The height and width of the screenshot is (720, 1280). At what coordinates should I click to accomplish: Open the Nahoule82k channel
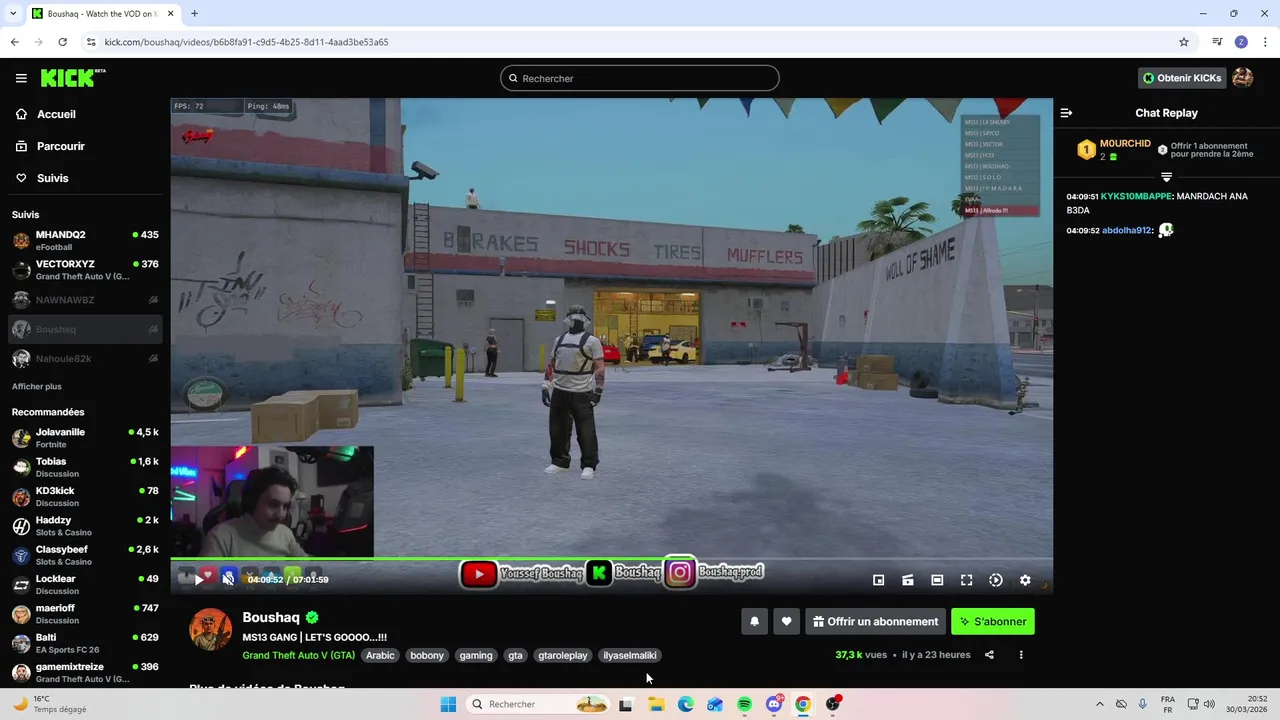click(x=85, y=358)
